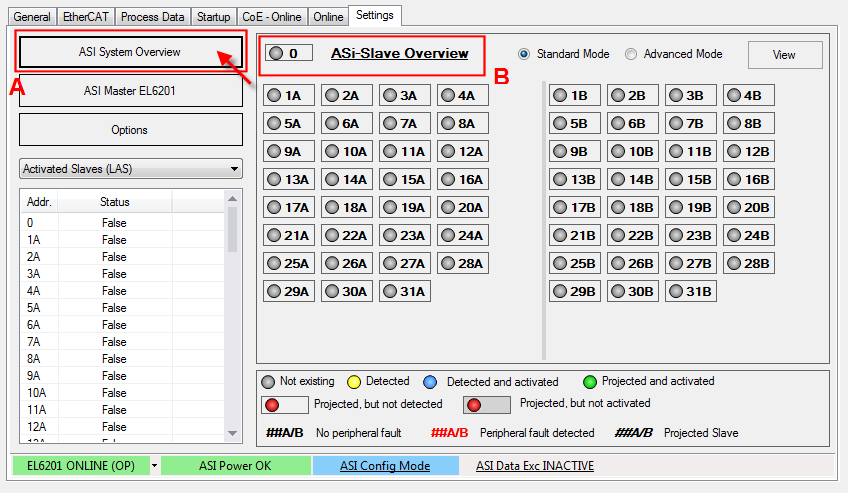Select row 12A in slave list

tap(123, 427)
